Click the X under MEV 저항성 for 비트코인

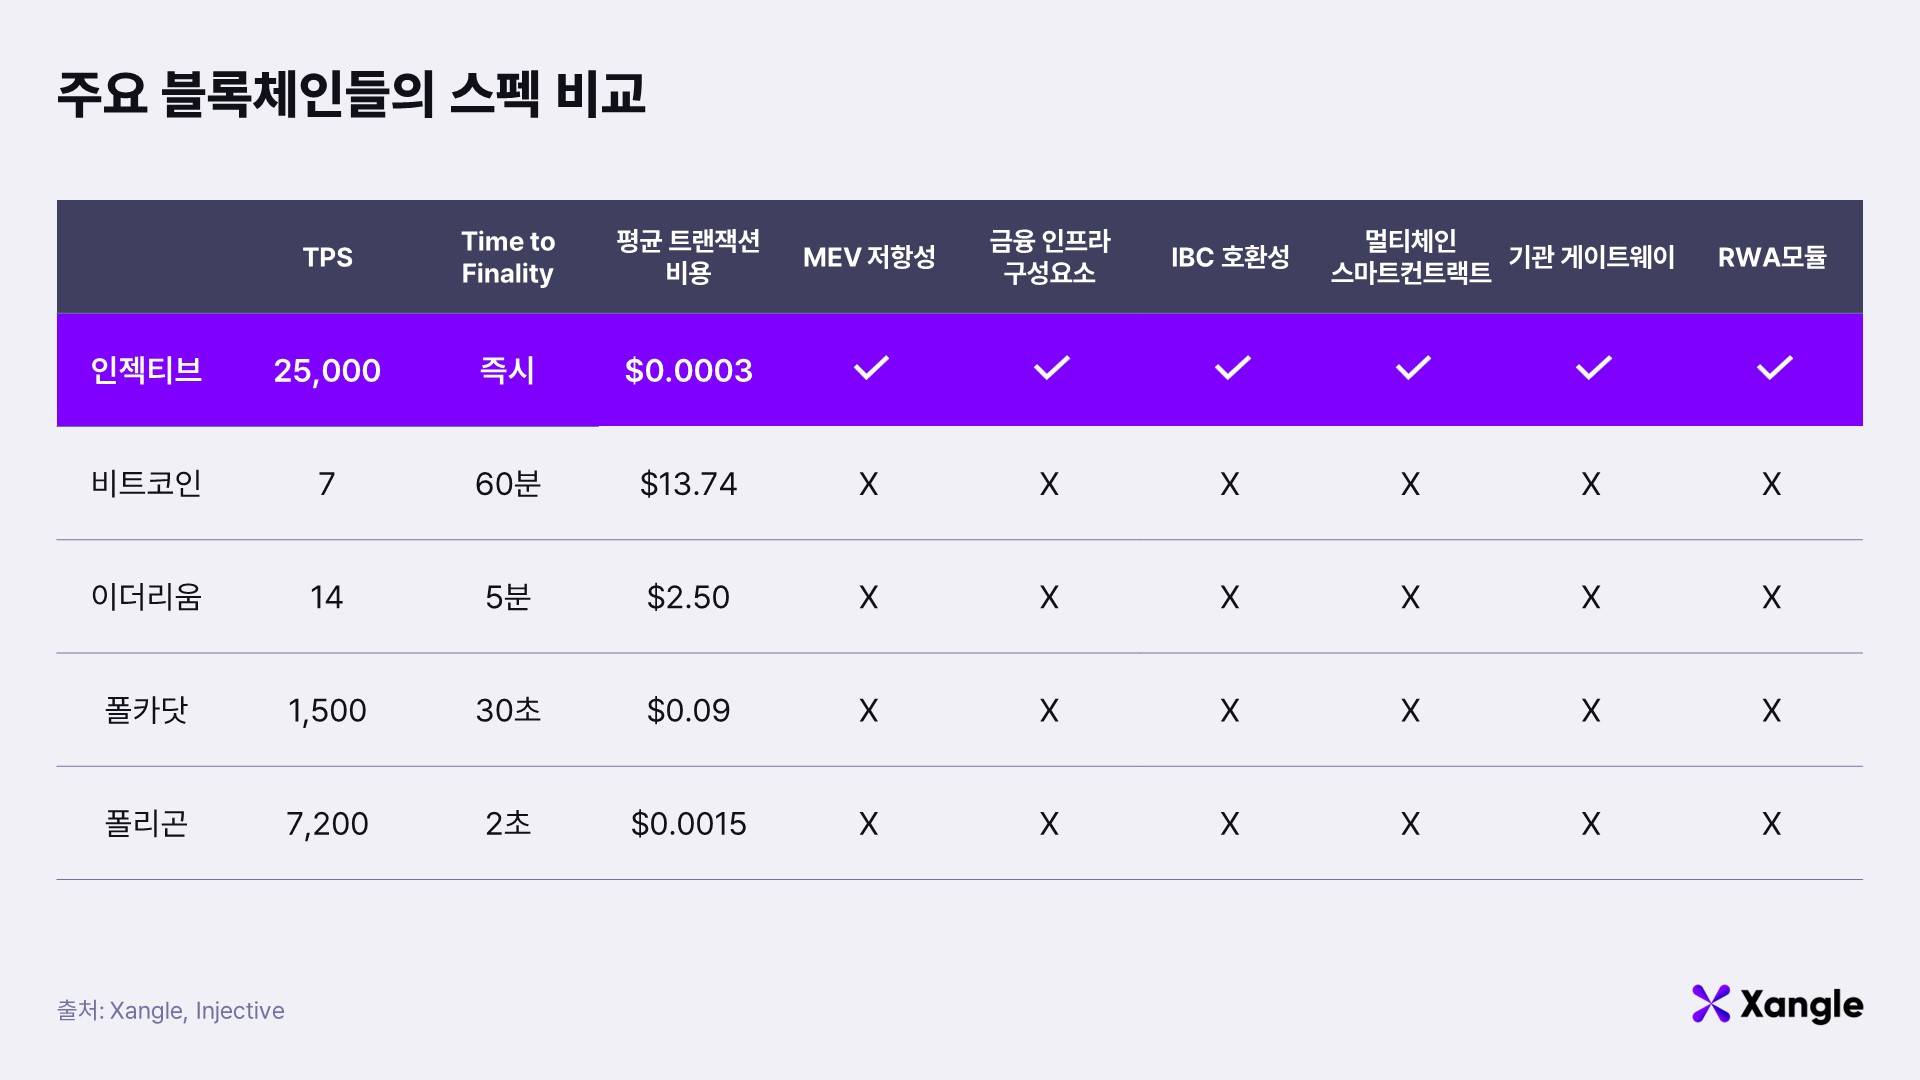pyautogui.click(x=868, y=484)
